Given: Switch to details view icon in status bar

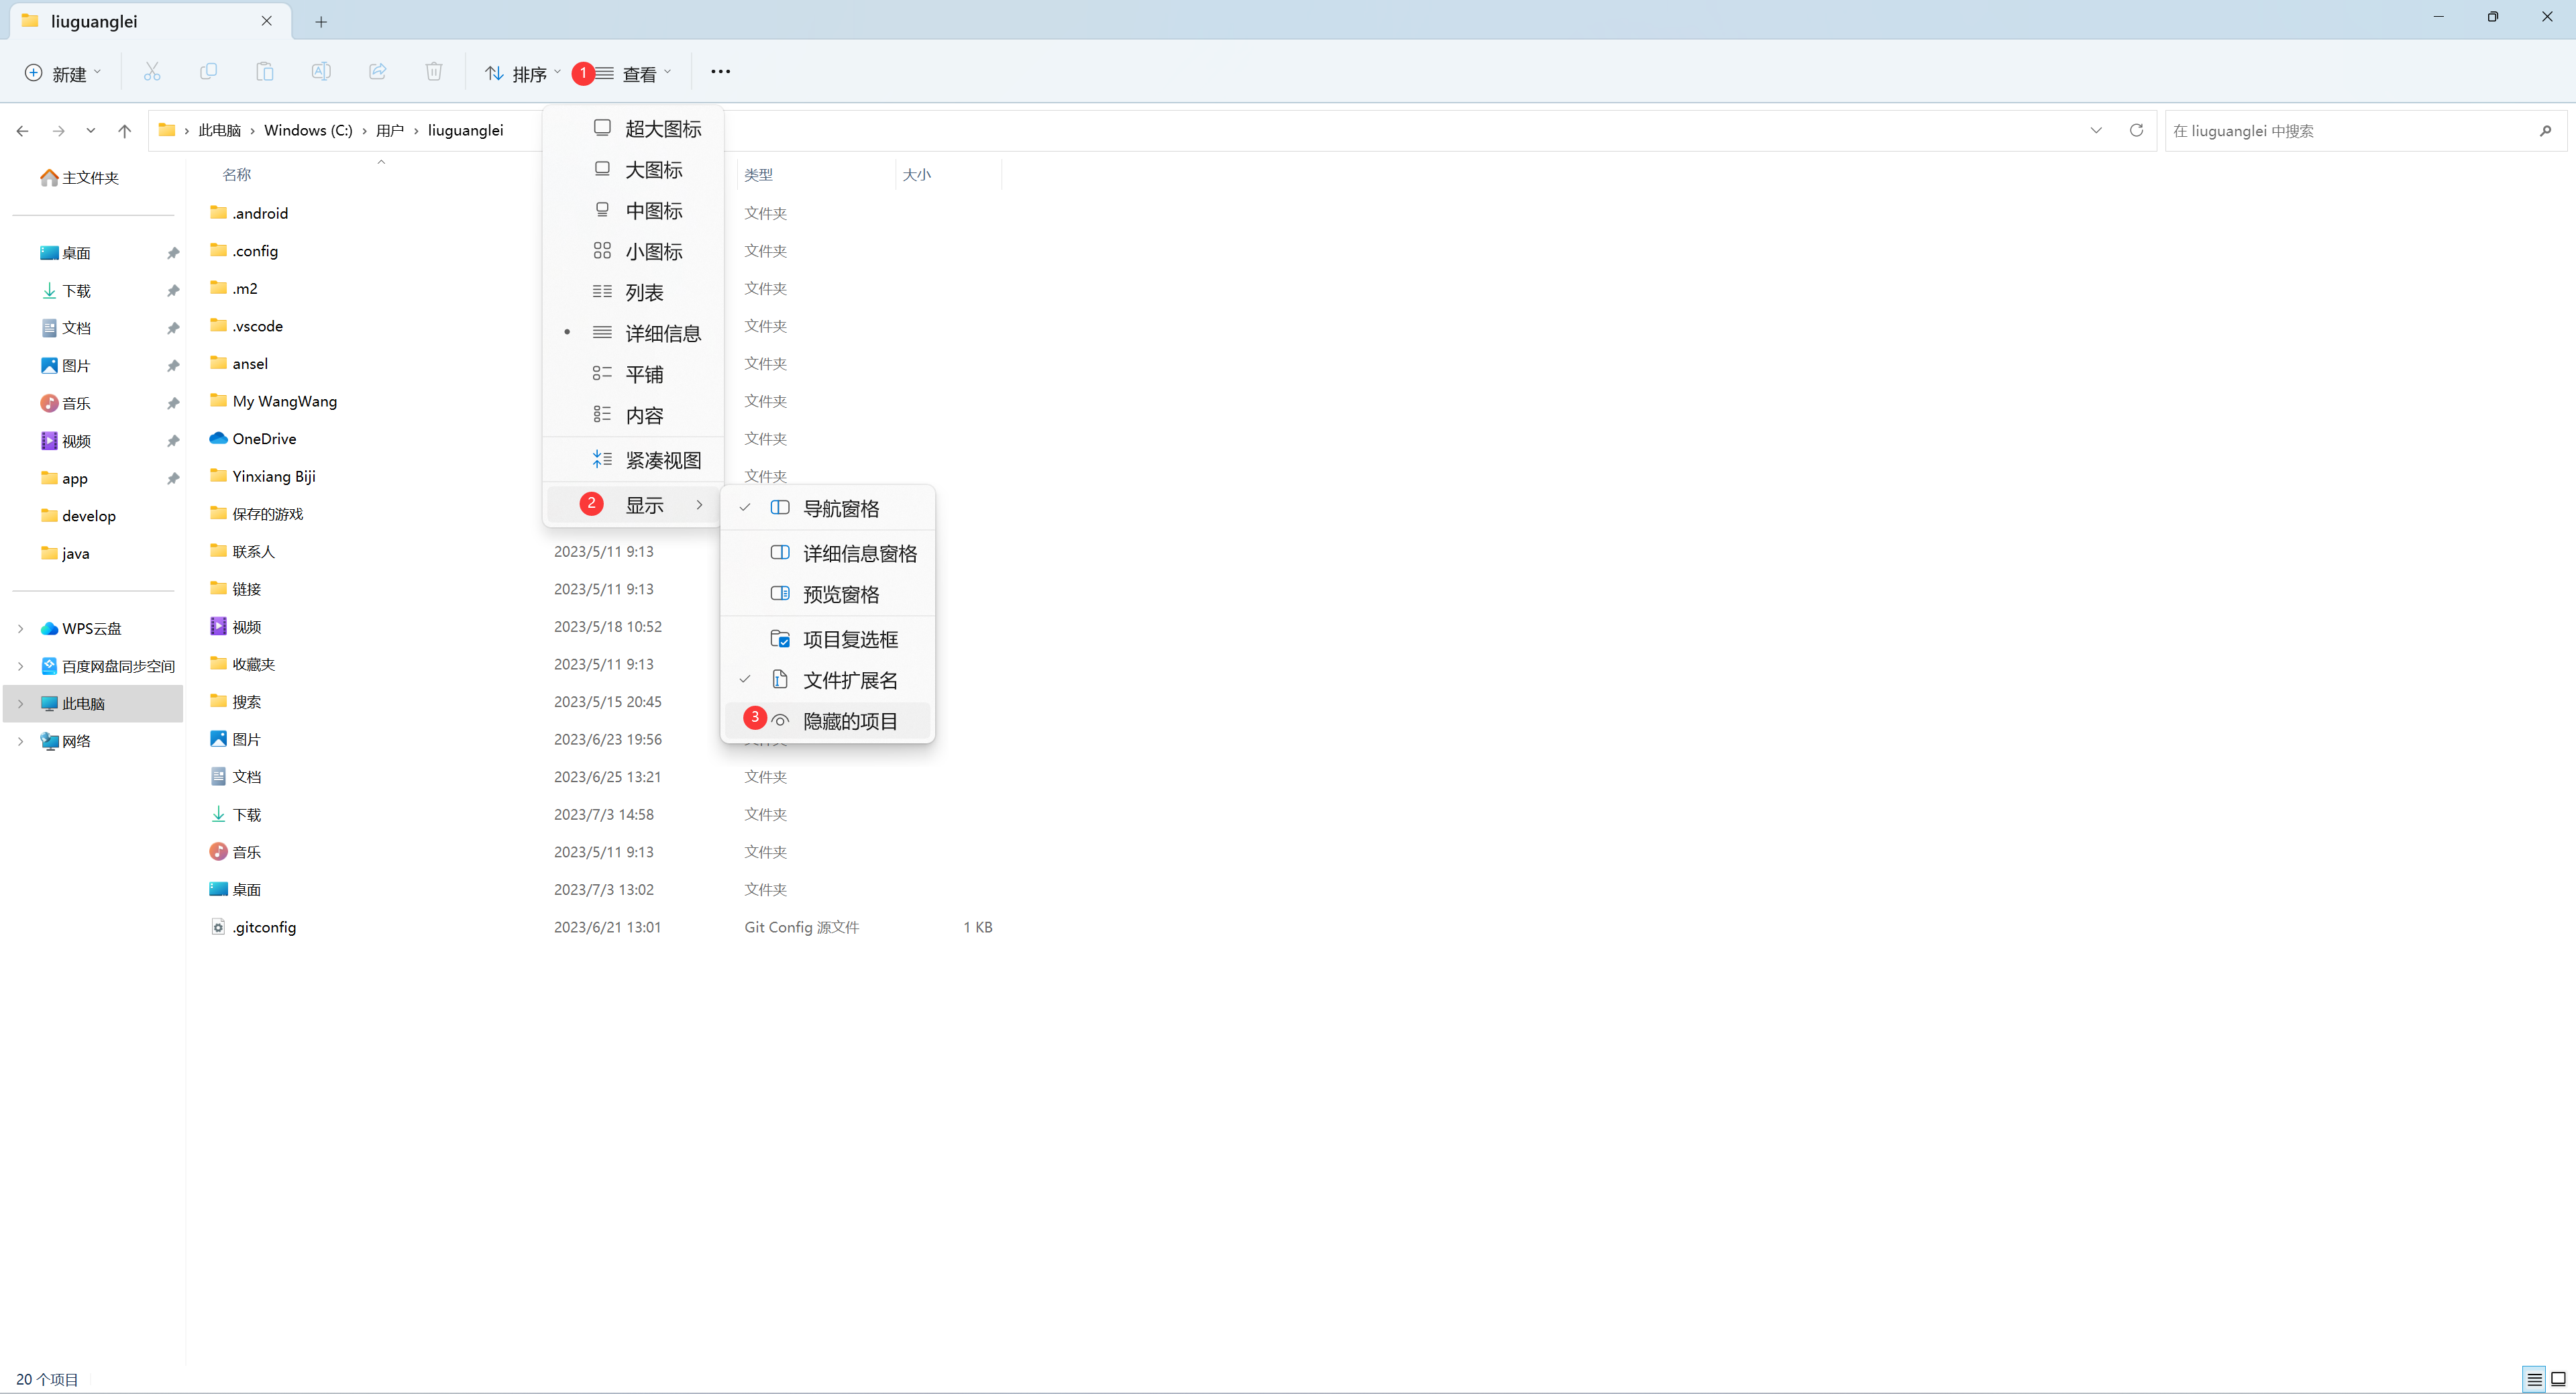Looking at the screenshot, I should click(2534, 1379).
